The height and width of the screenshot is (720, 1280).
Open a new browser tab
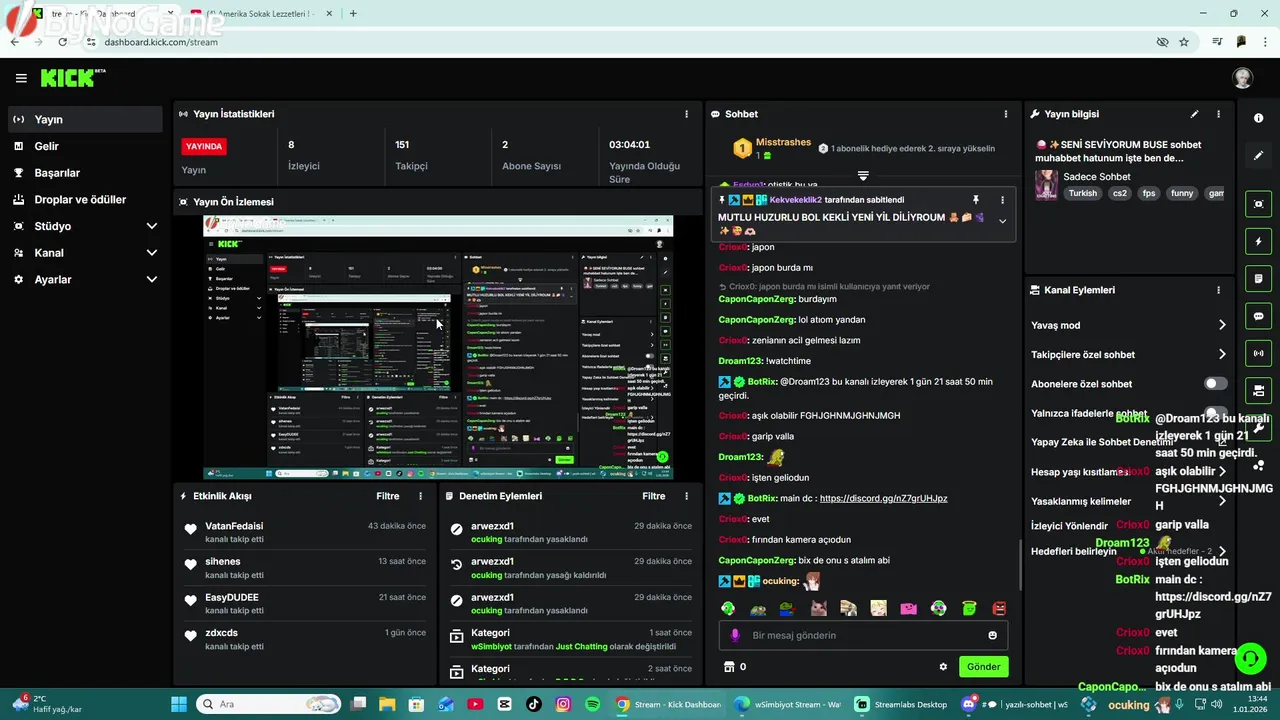353,14
